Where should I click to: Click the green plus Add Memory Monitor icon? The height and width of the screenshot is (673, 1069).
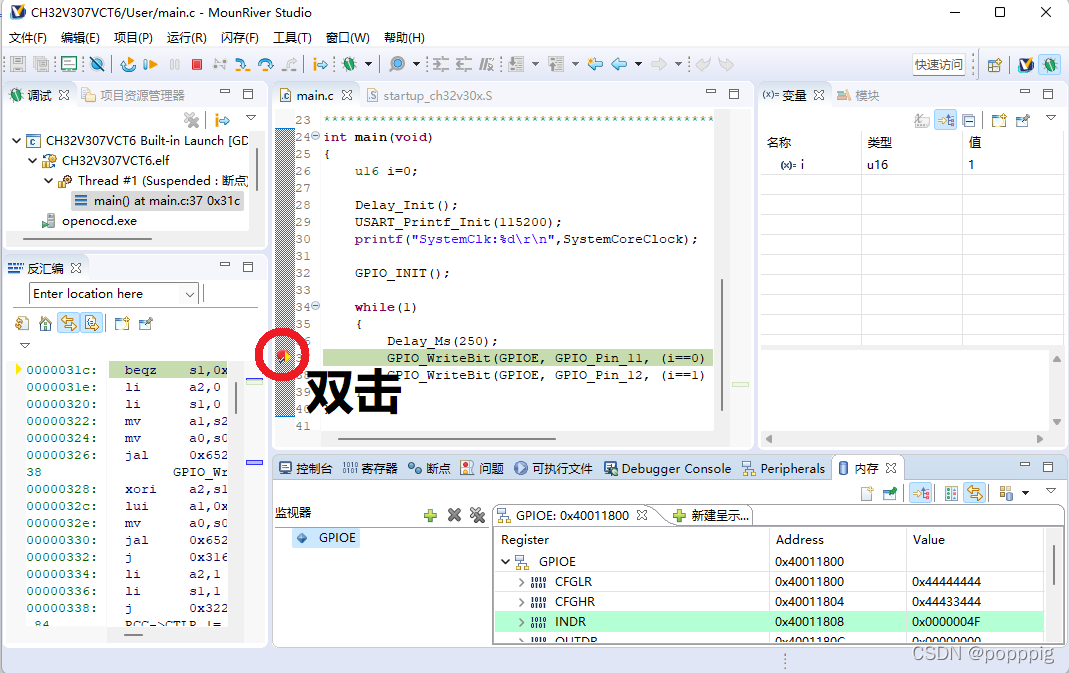coord(430,515)
